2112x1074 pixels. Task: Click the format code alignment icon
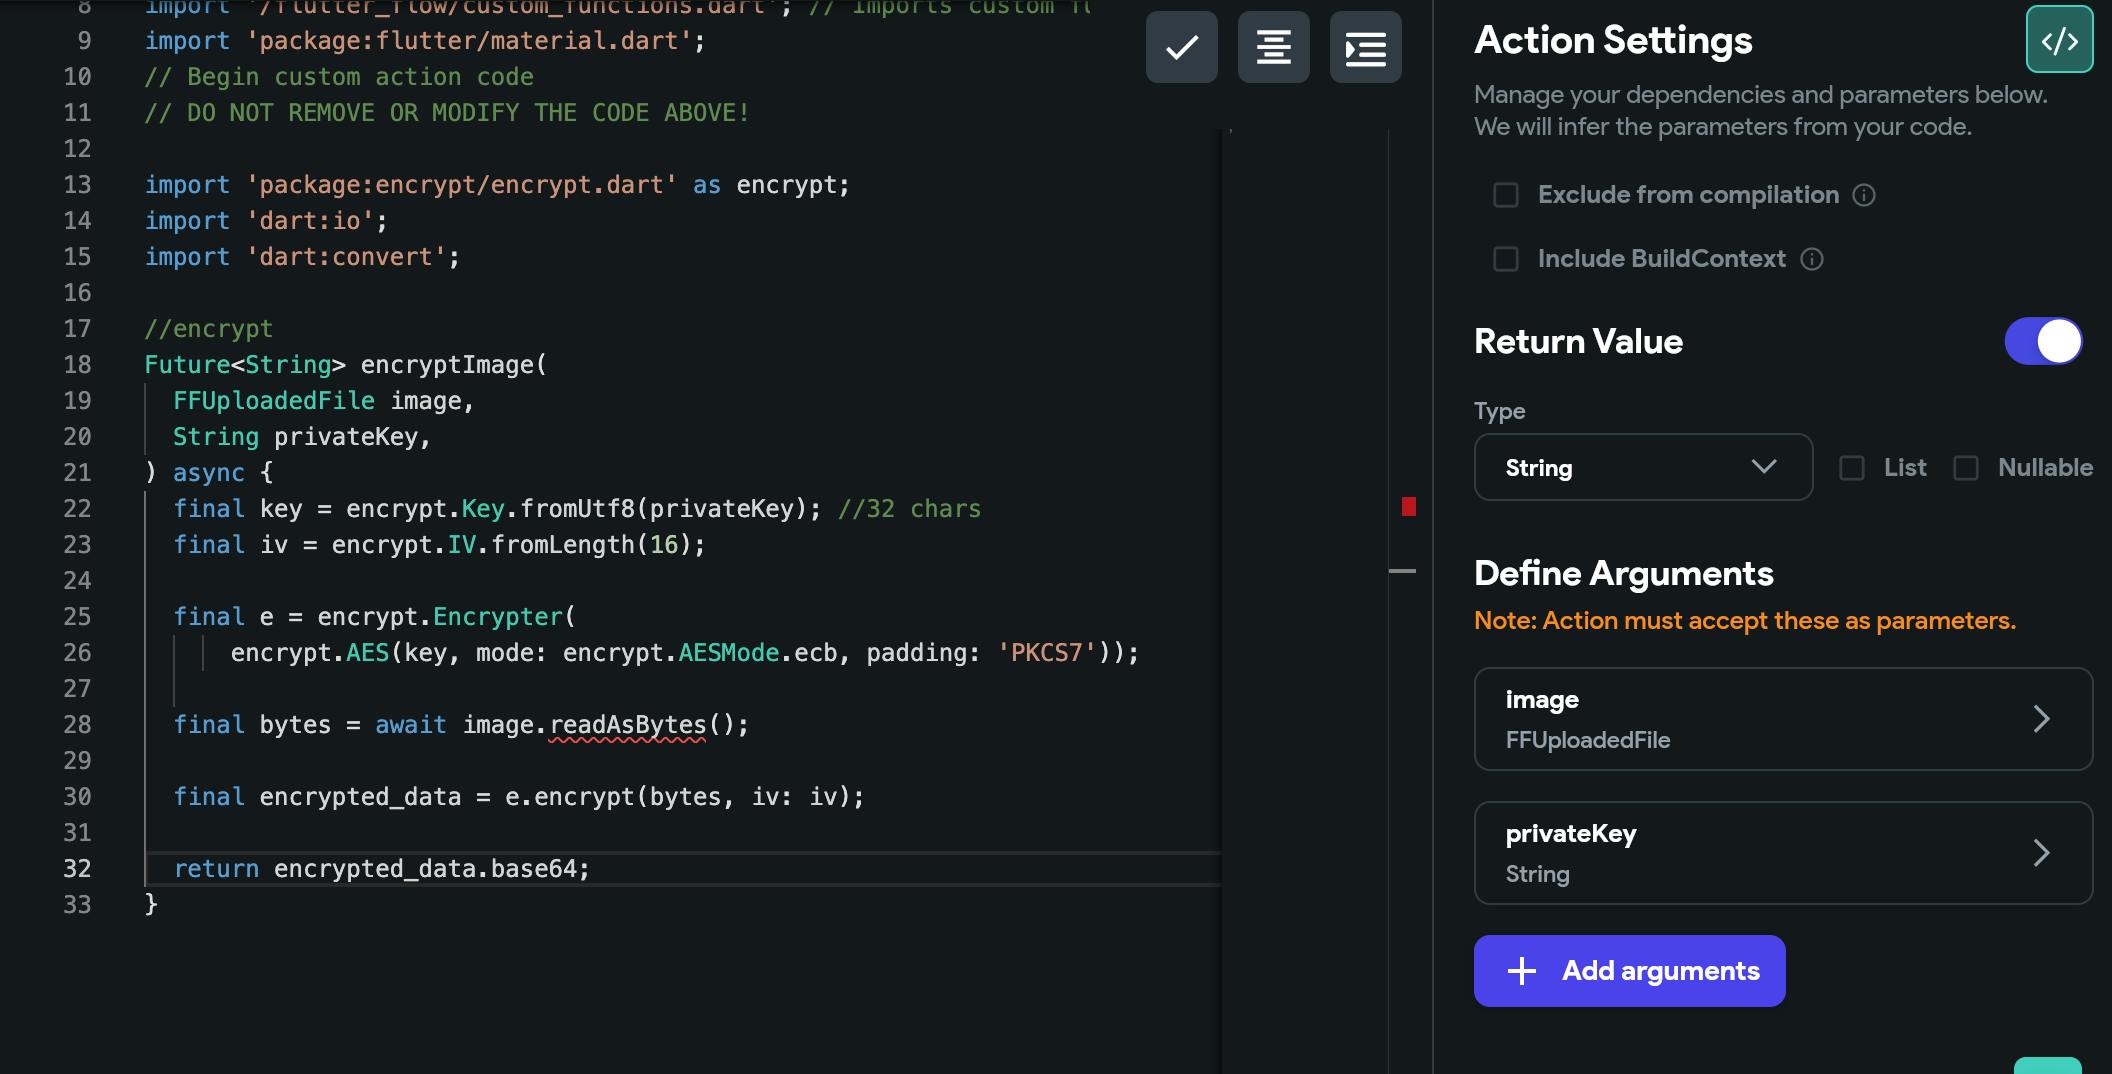coord(1273,47)
